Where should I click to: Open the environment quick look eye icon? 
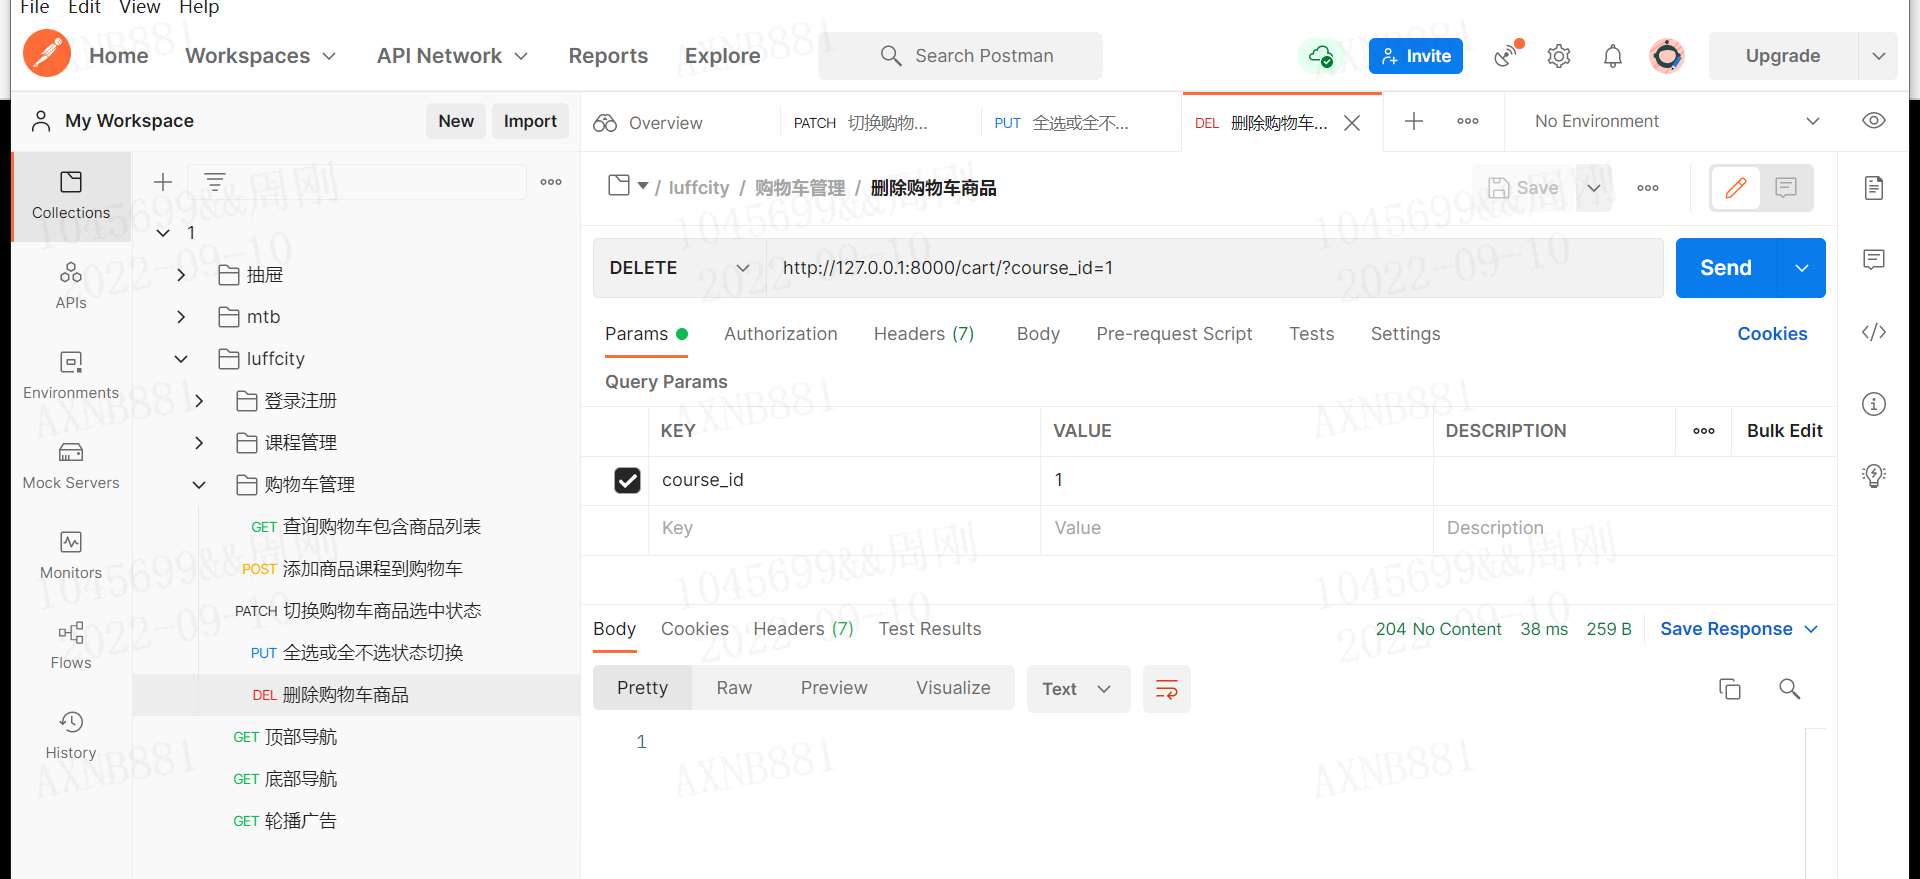1874,121
